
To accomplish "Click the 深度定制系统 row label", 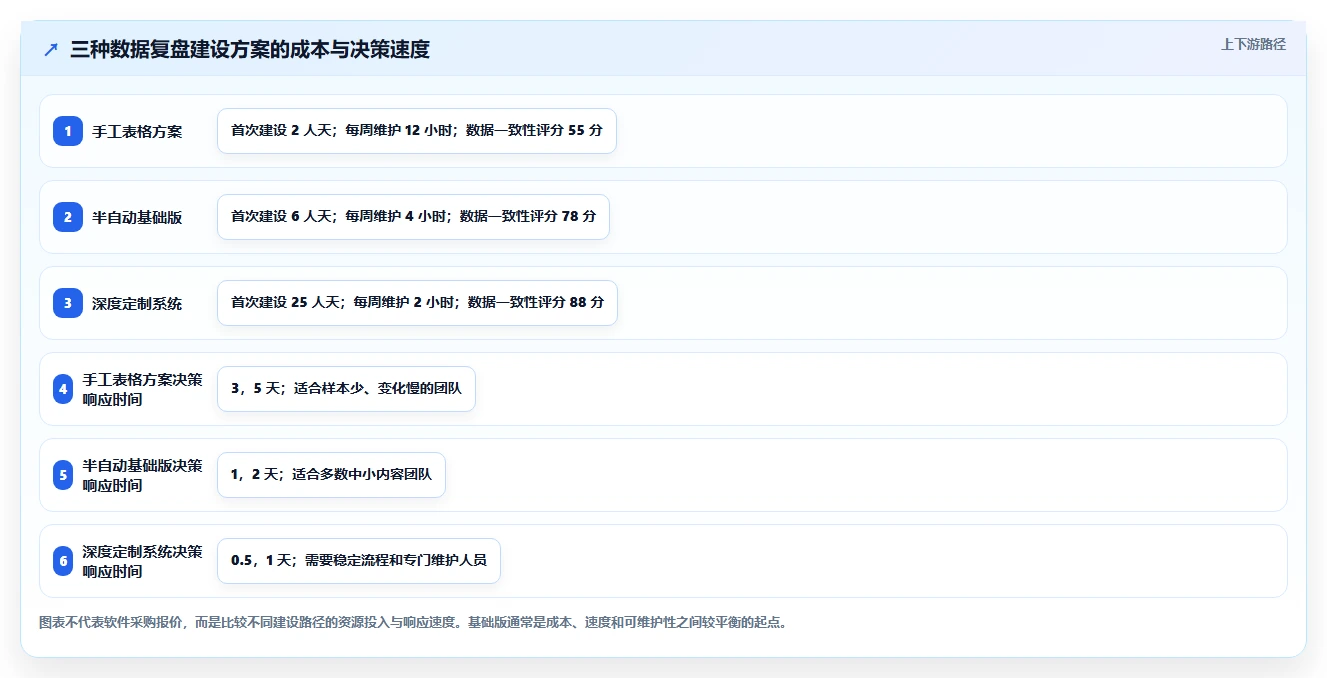I will click(x=137, y=303).
